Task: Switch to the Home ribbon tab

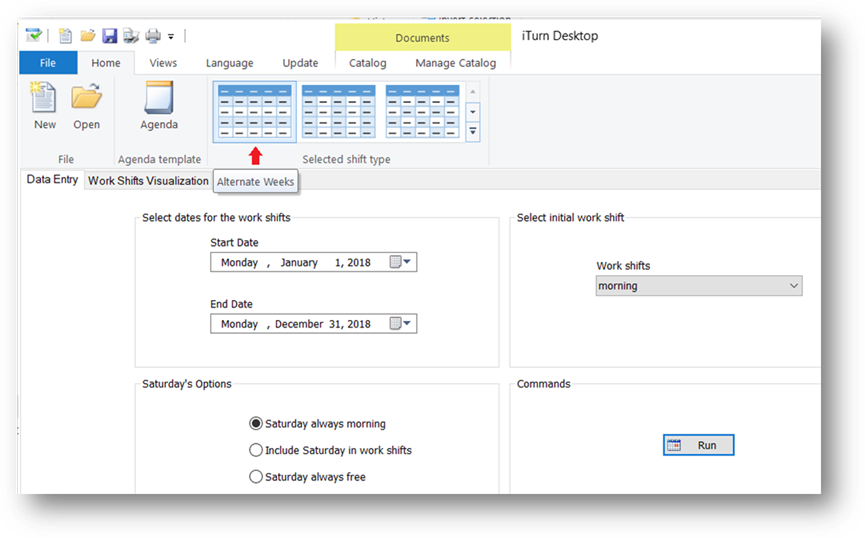Action: [x=106, y=63]
